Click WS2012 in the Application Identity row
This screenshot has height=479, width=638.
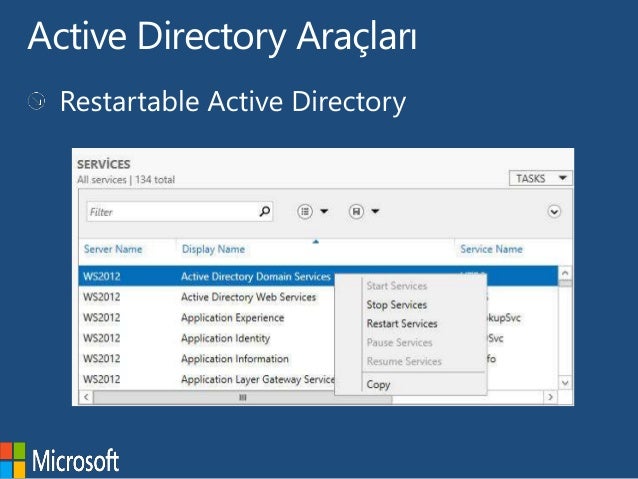coord(102,338)
